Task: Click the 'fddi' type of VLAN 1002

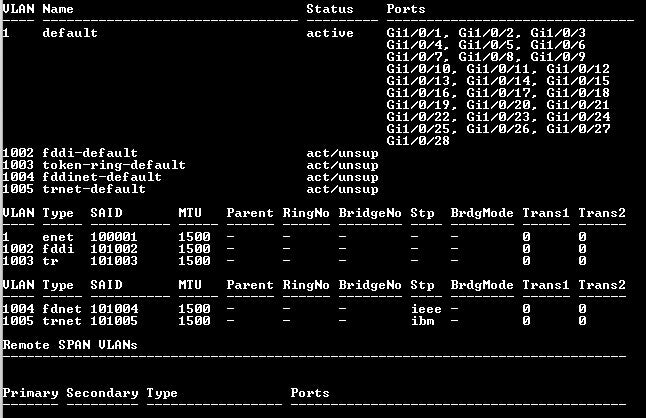Action: pyautogui.click(x=58, y=249)
